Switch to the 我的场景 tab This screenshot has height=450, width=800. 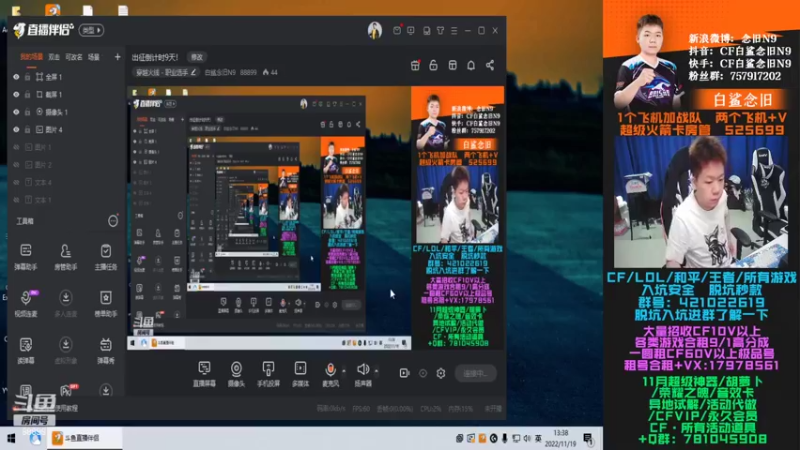[31, 57]
